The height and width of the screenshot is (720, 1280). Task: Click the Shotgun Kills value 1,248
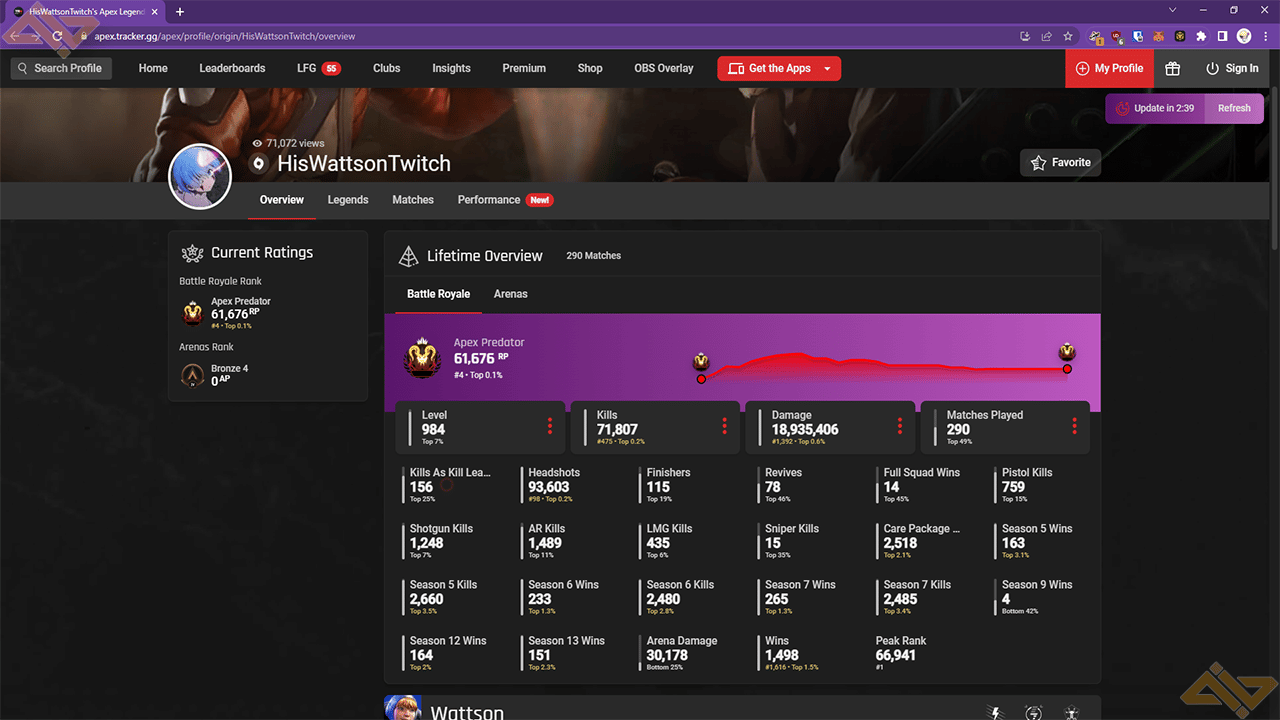[427, 543]
